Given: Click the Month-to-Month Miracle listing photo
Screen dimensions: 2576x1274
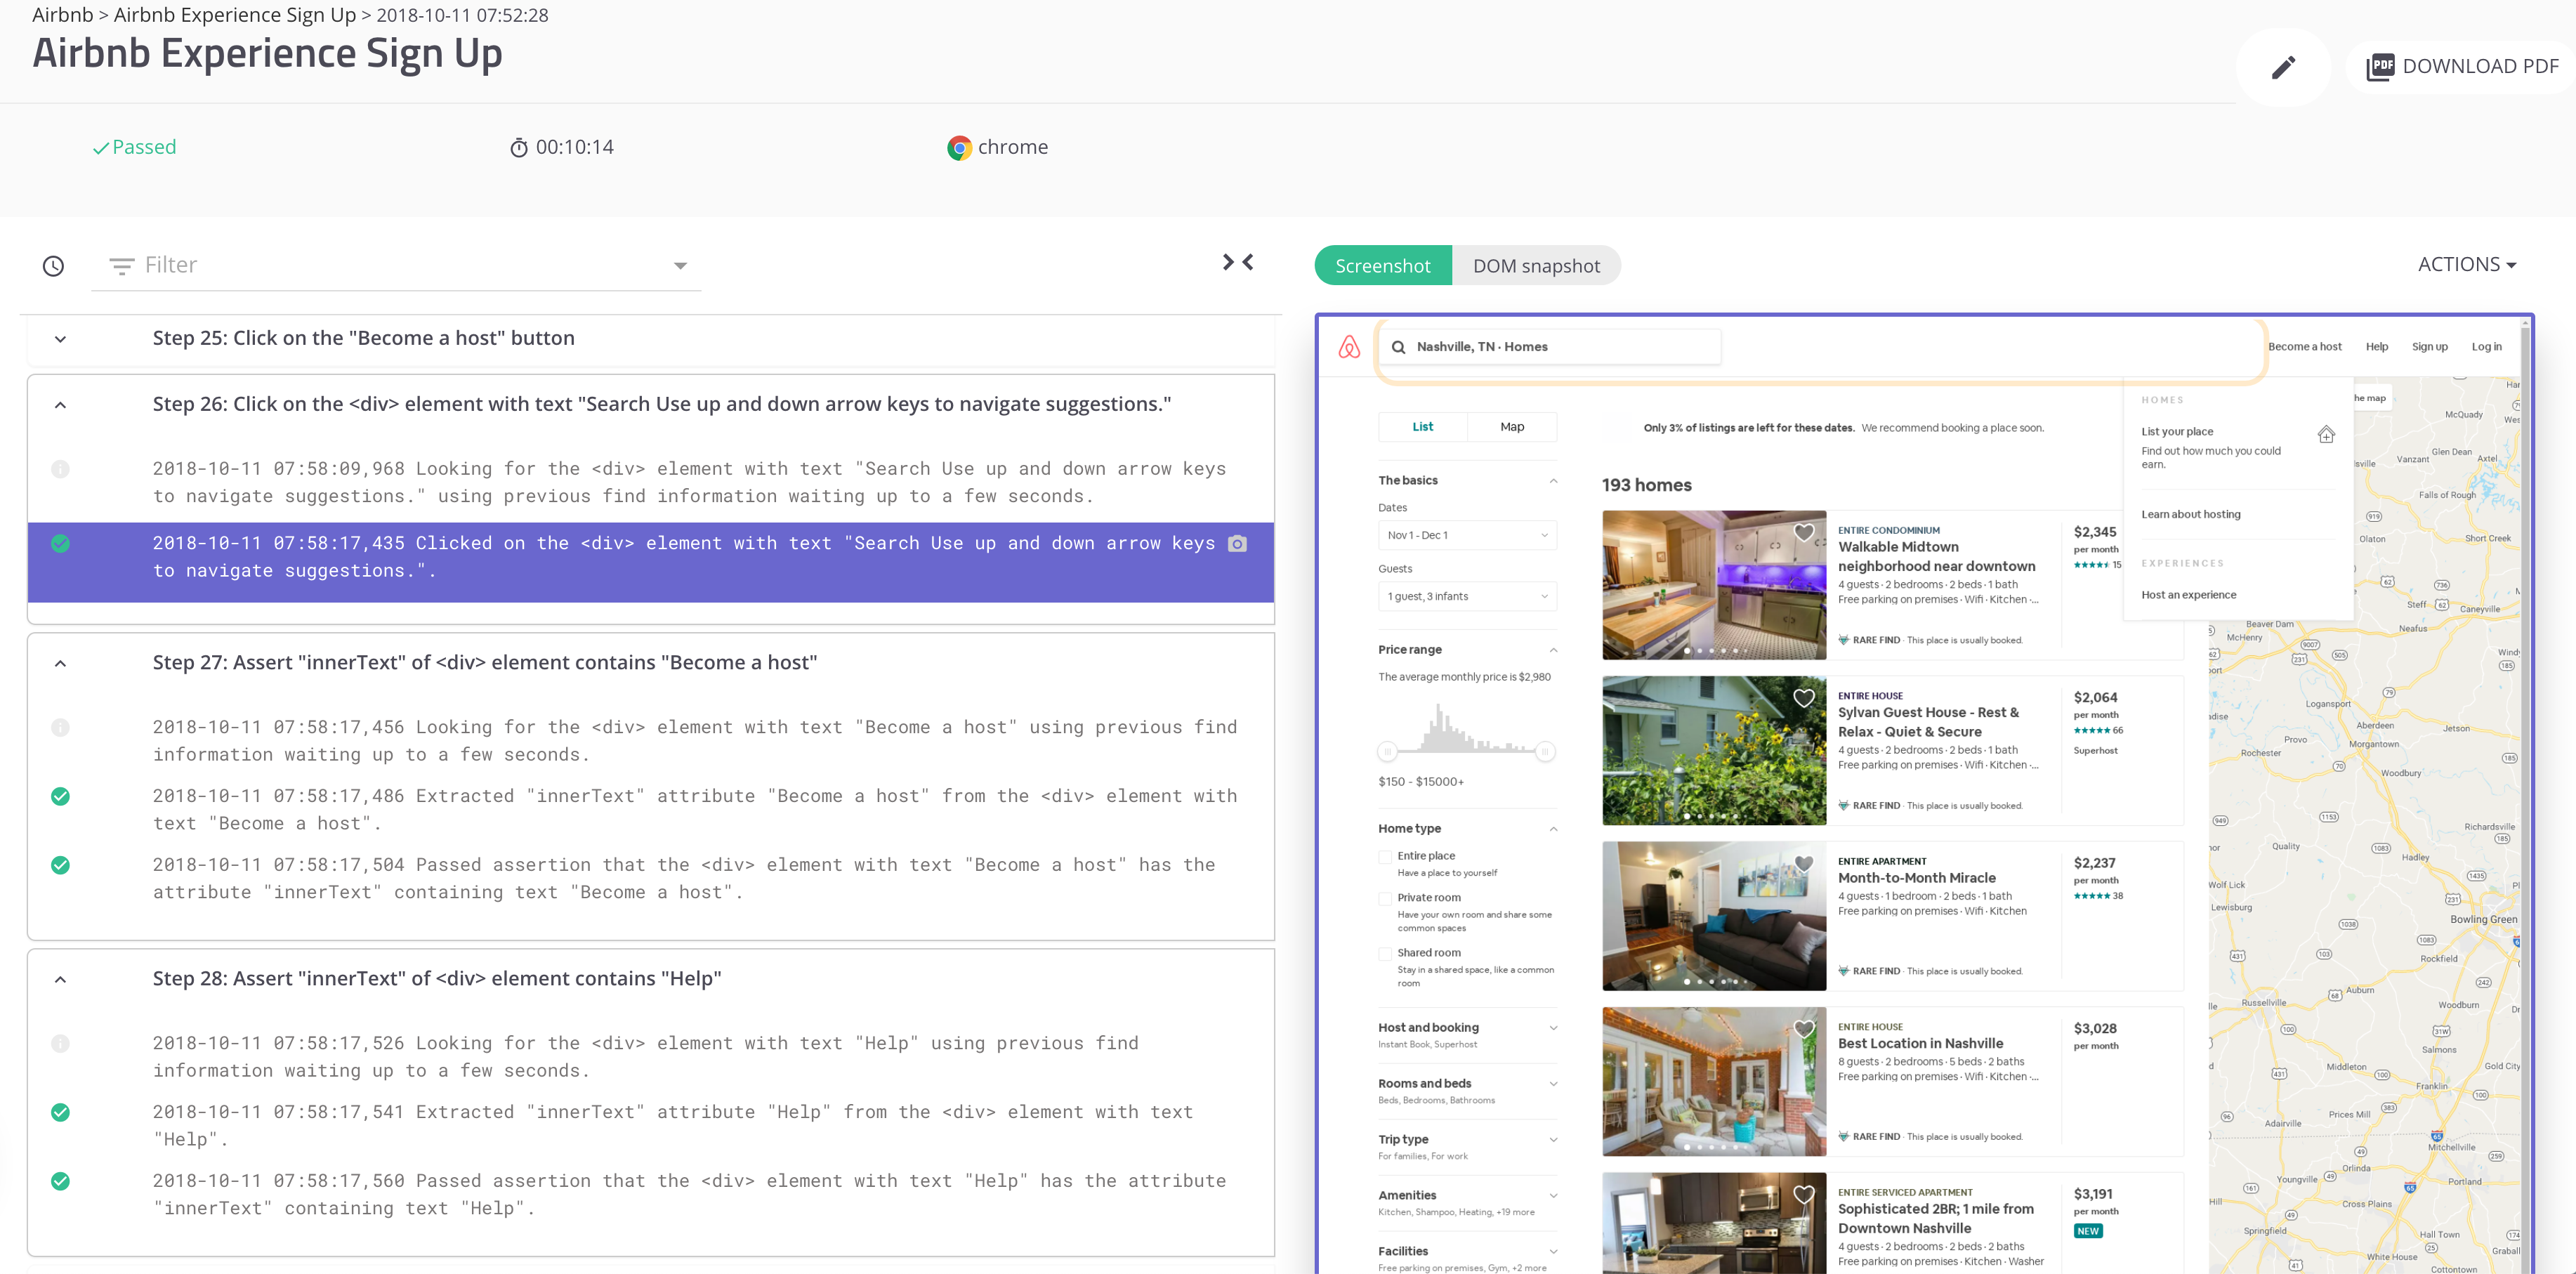Looking at the screenshot, I should tap(1714, 916).
